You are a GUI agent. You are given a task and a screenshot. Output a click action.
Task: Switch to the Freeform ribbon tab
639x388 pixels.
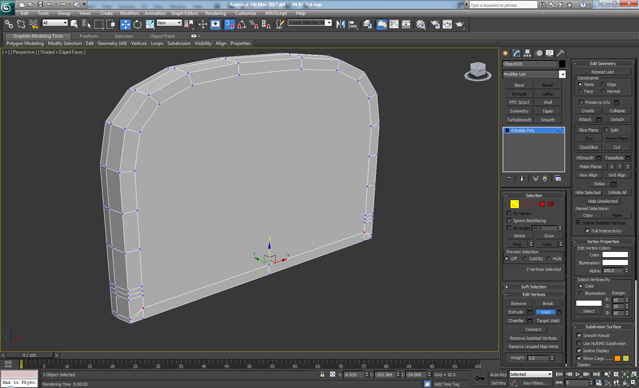pos(88,36)
